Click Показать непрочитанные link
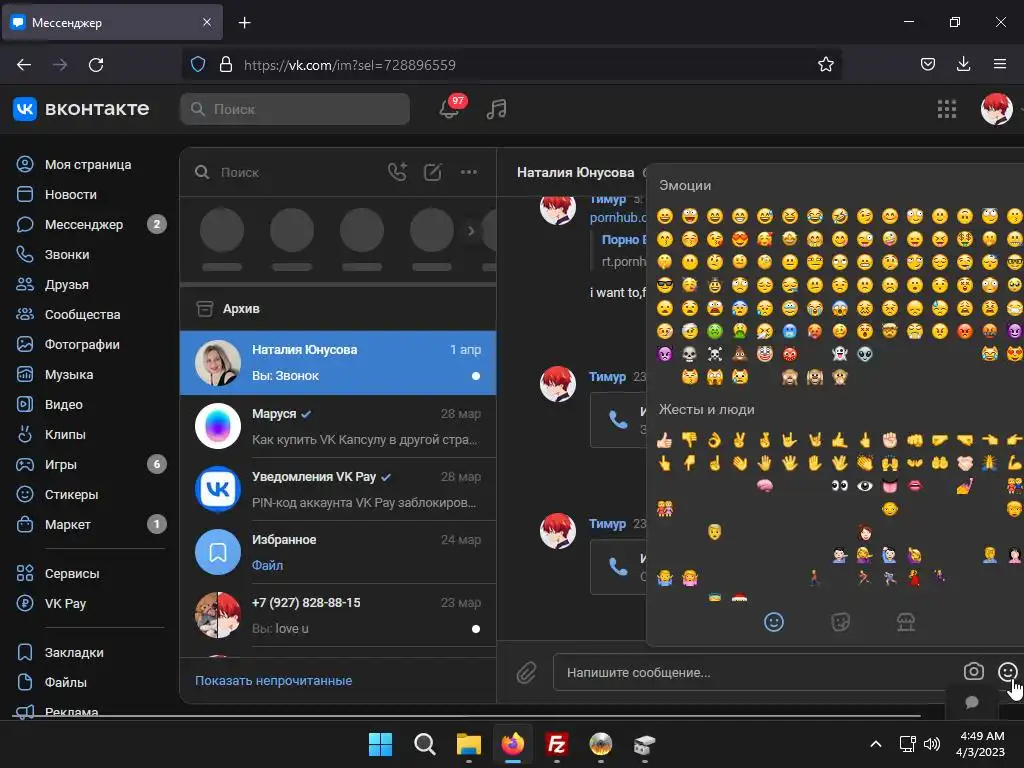 pos(274,680)
